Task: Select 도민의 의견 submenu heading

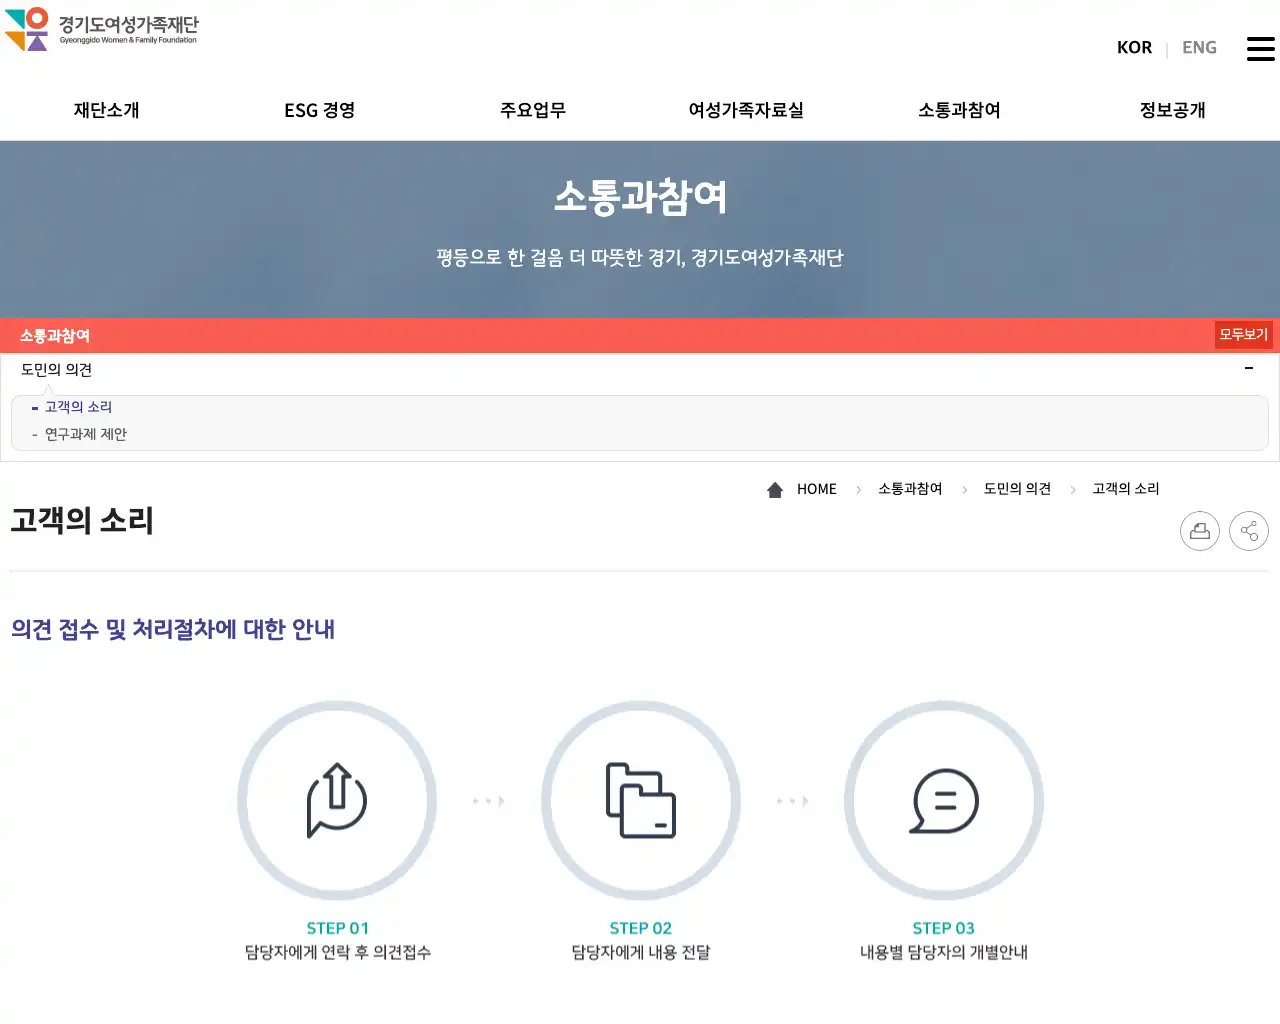Action: click(57, 370)
